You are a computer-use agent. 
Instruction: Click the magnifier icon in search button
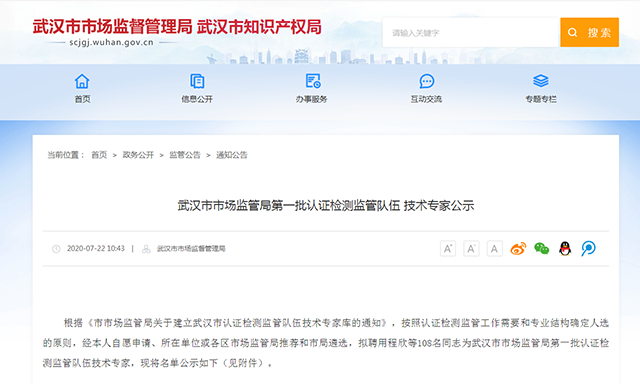click(x=573, y=32)
